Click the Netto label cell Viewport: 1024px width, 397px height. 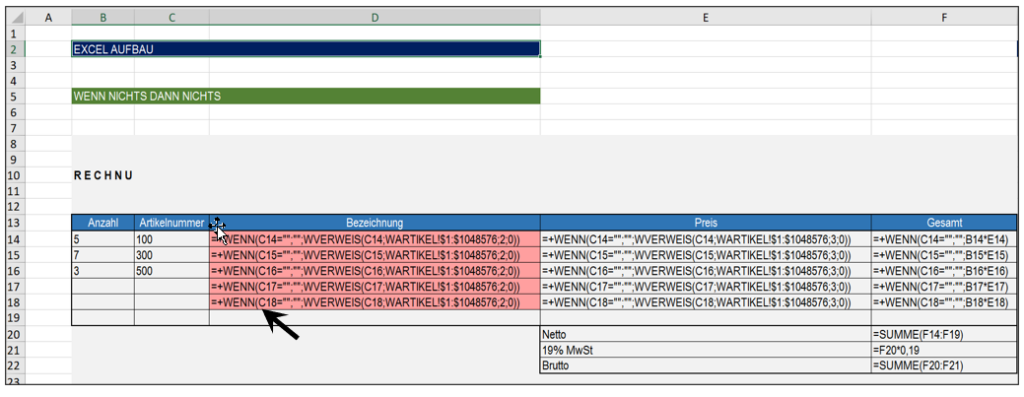pos(705,334)
